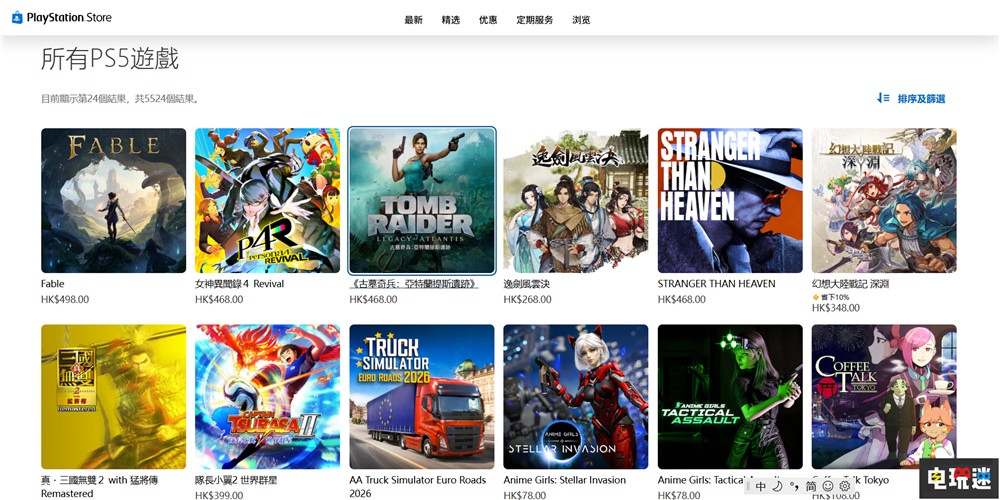Viewport: 1000px width, 500px height.
Task: Click 女神異聞錄4 Revival's HK$468.00 price
Action: click(x=219, y=299)
